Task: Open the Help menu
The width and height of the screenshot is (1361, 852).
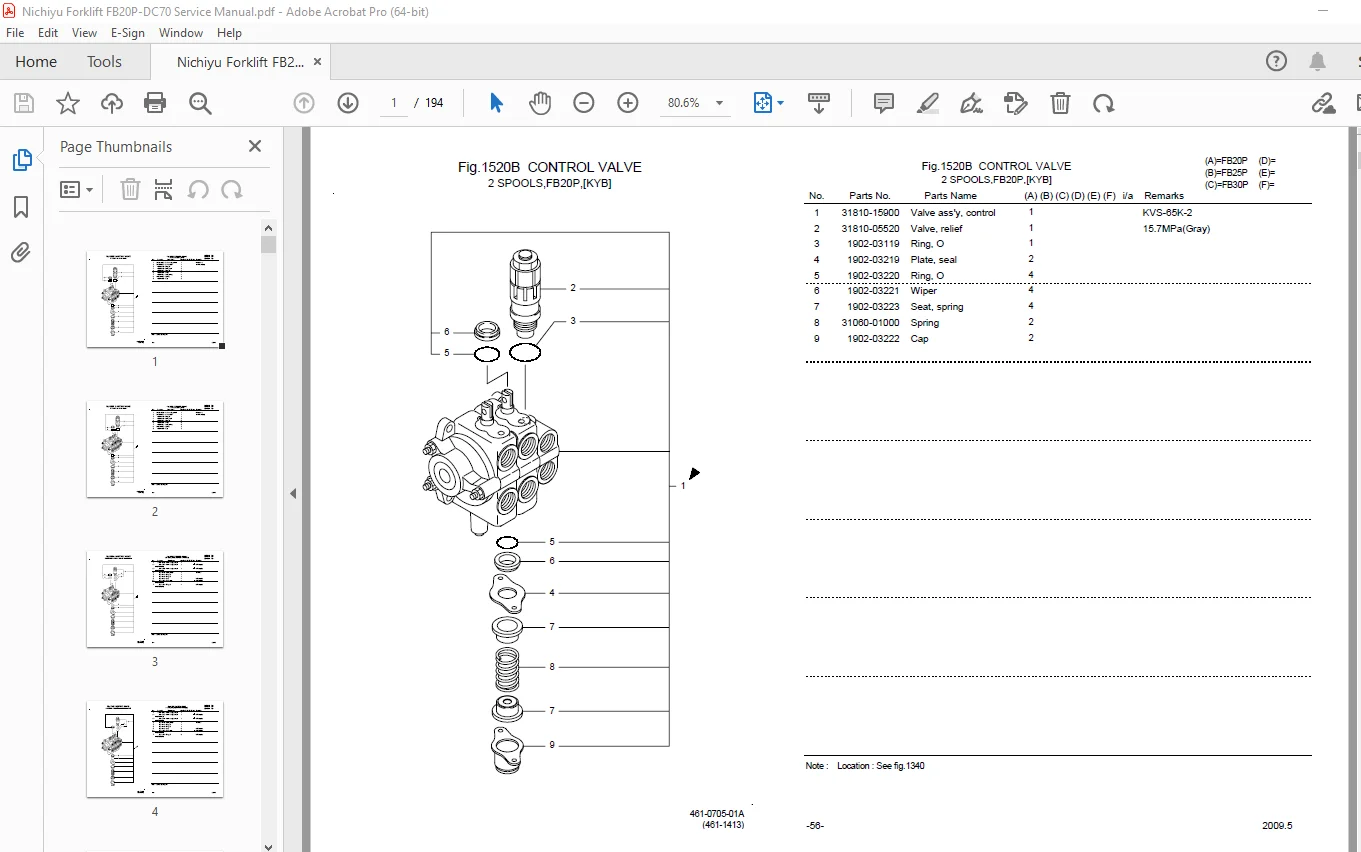Action: (230, 33)
